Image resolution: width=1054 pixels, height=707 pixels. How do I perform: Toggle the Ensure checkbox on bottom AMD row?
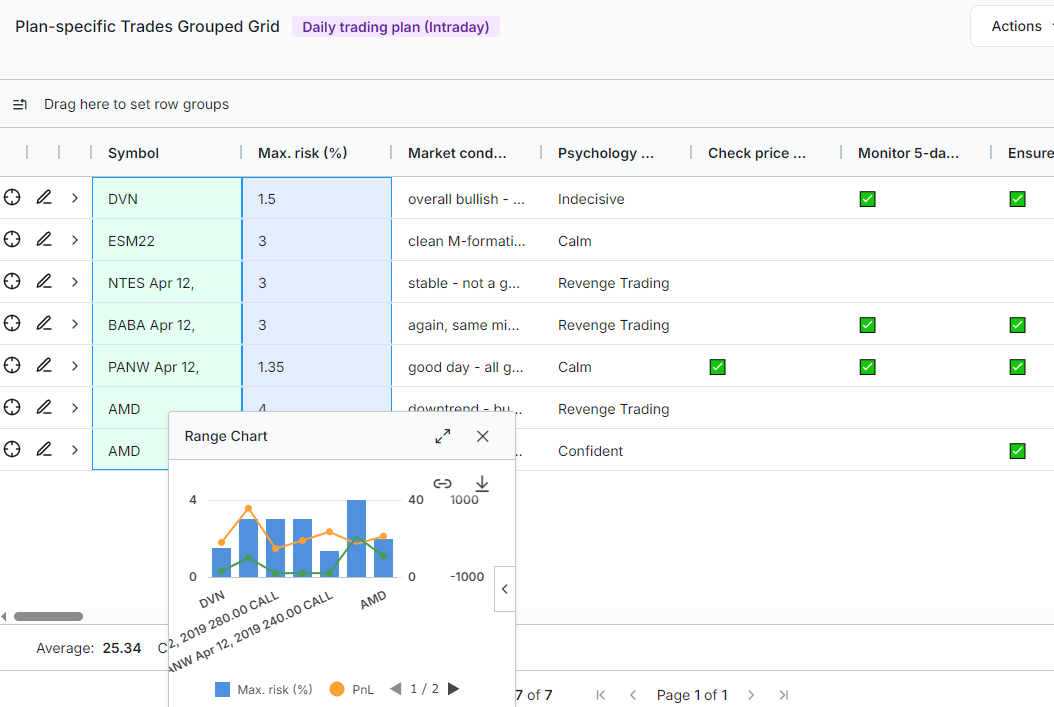tap(1017, 450)
